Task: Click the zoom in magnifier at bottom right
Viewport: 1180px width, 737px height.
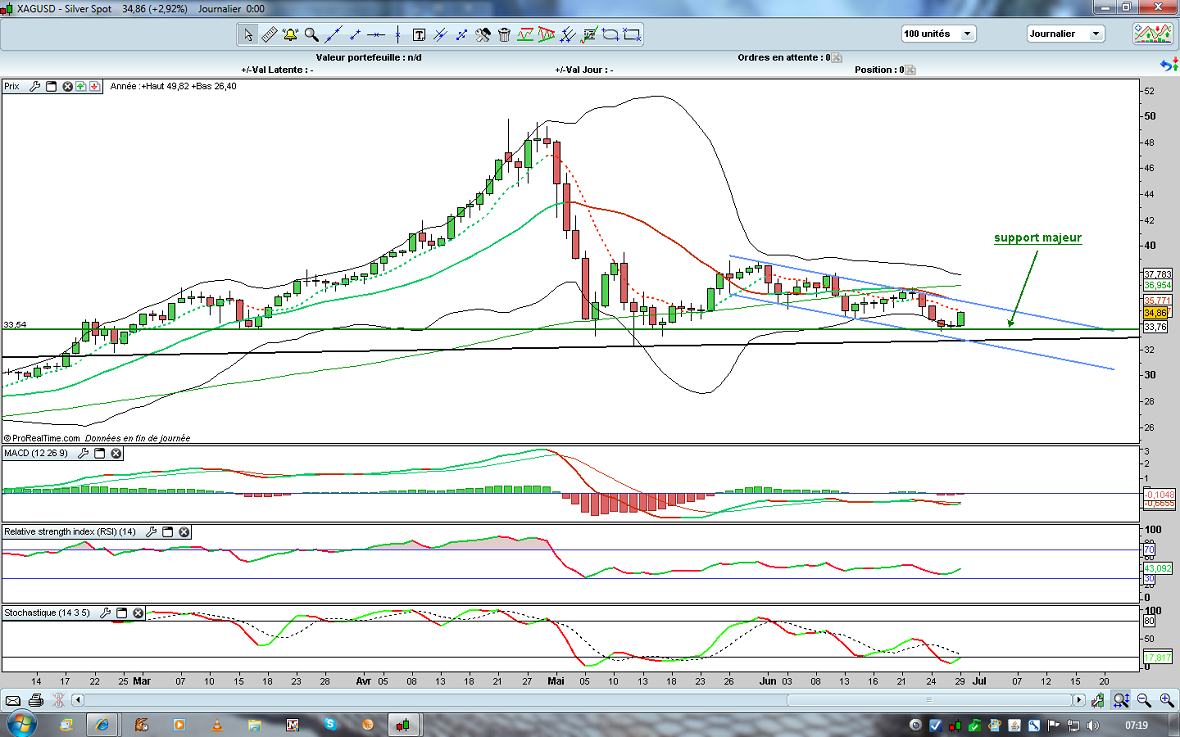Action: click(x=1166, y=700)
